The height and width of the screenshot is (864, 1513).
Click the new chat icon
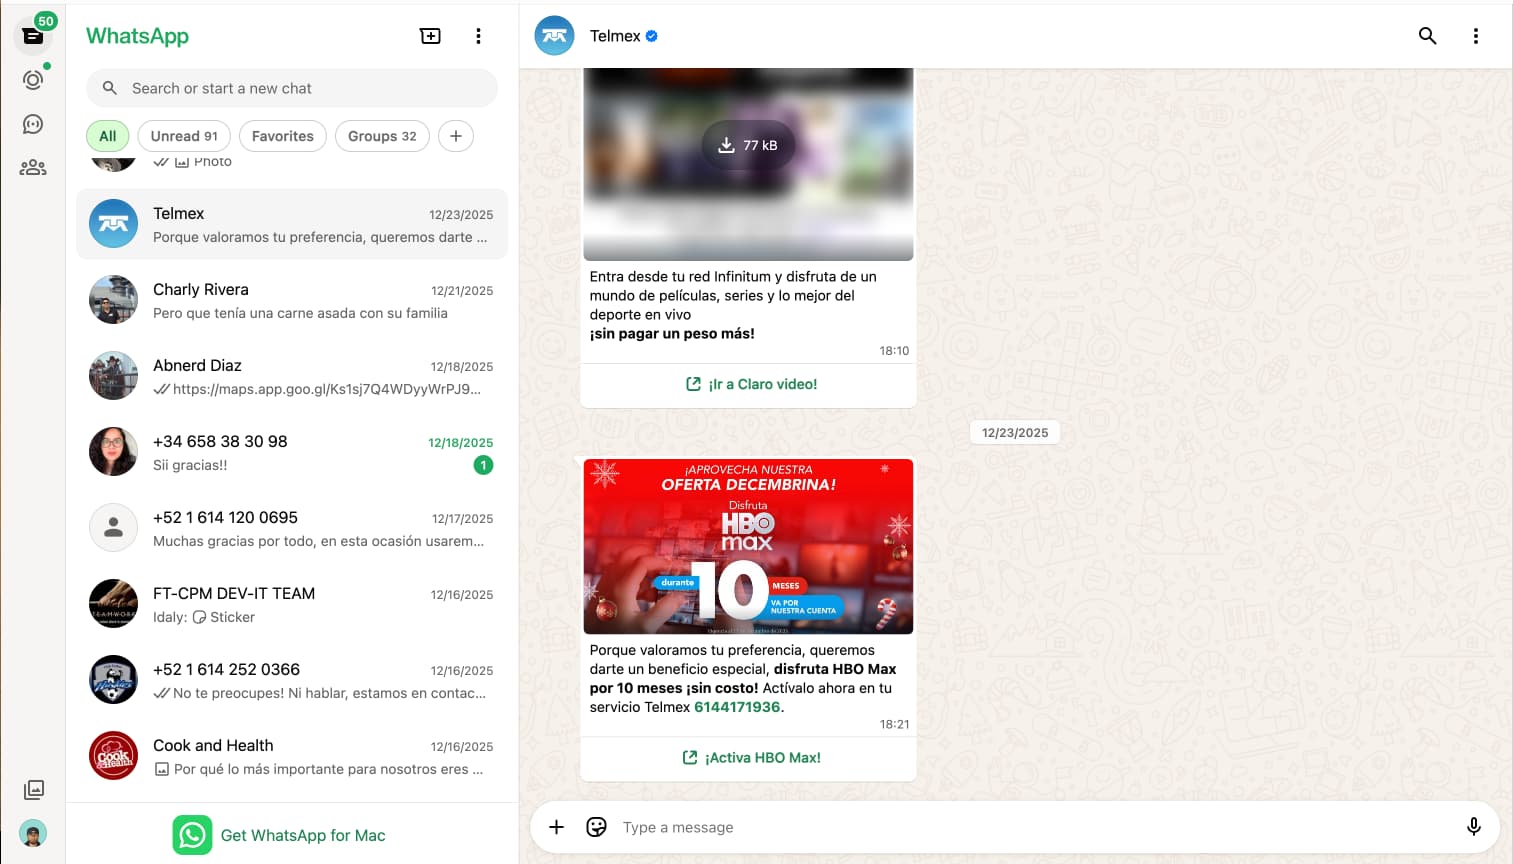[x=430, y=36]
